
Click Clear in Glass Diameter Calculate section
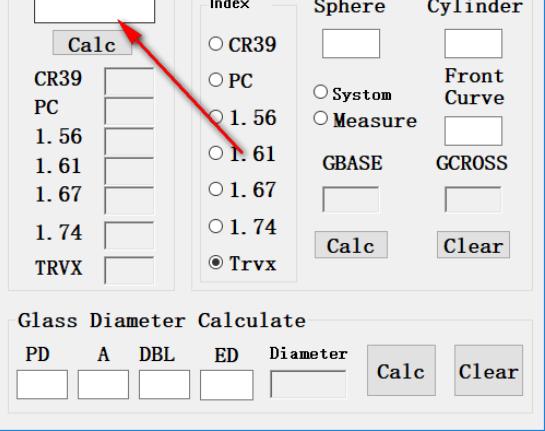[x=489, y=370]
